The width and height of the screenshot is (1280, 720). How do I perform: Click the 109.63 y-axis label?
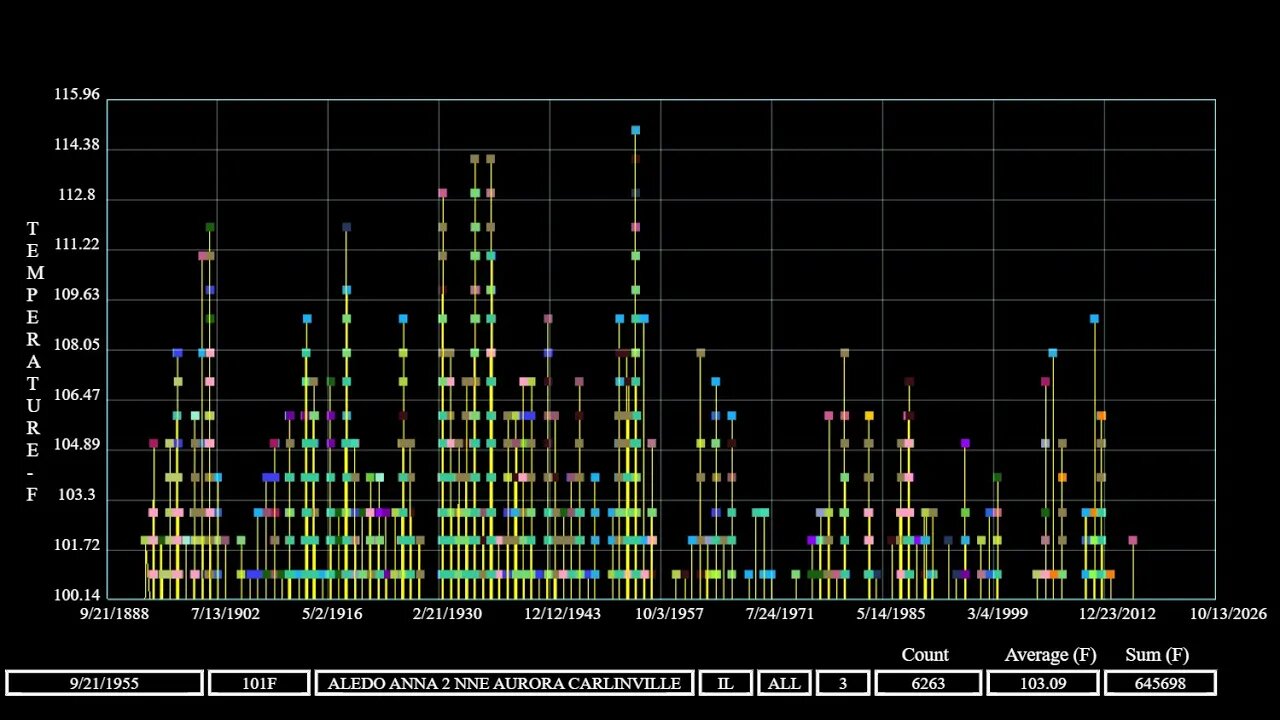77,295
